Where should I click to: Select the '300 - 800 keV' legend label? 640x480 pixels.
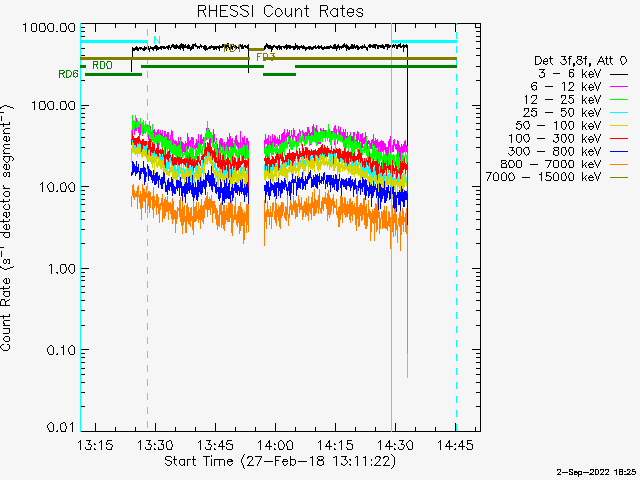[555, 151]
